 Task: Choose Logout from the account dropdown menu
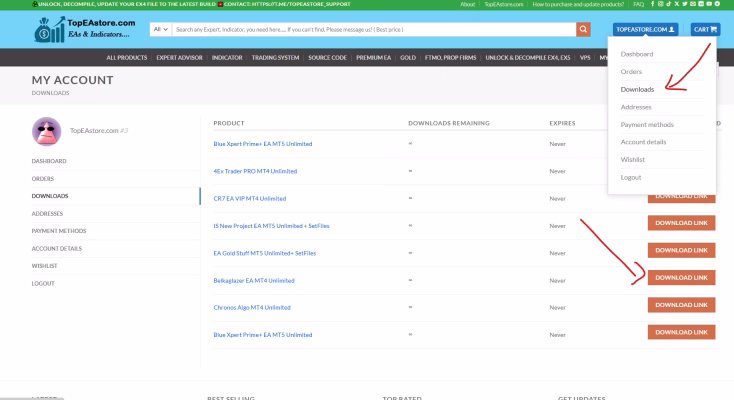pyautogui.click(x=631, y=177)
